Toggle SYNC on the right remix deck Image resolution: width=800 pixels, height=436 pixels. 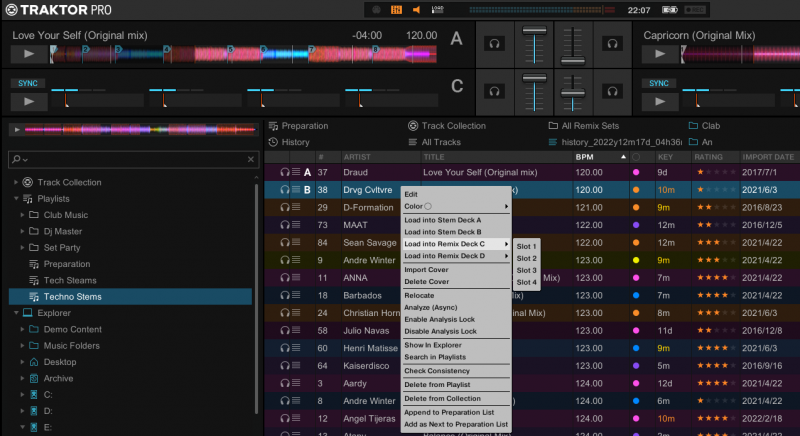click(x=659, y=83)
